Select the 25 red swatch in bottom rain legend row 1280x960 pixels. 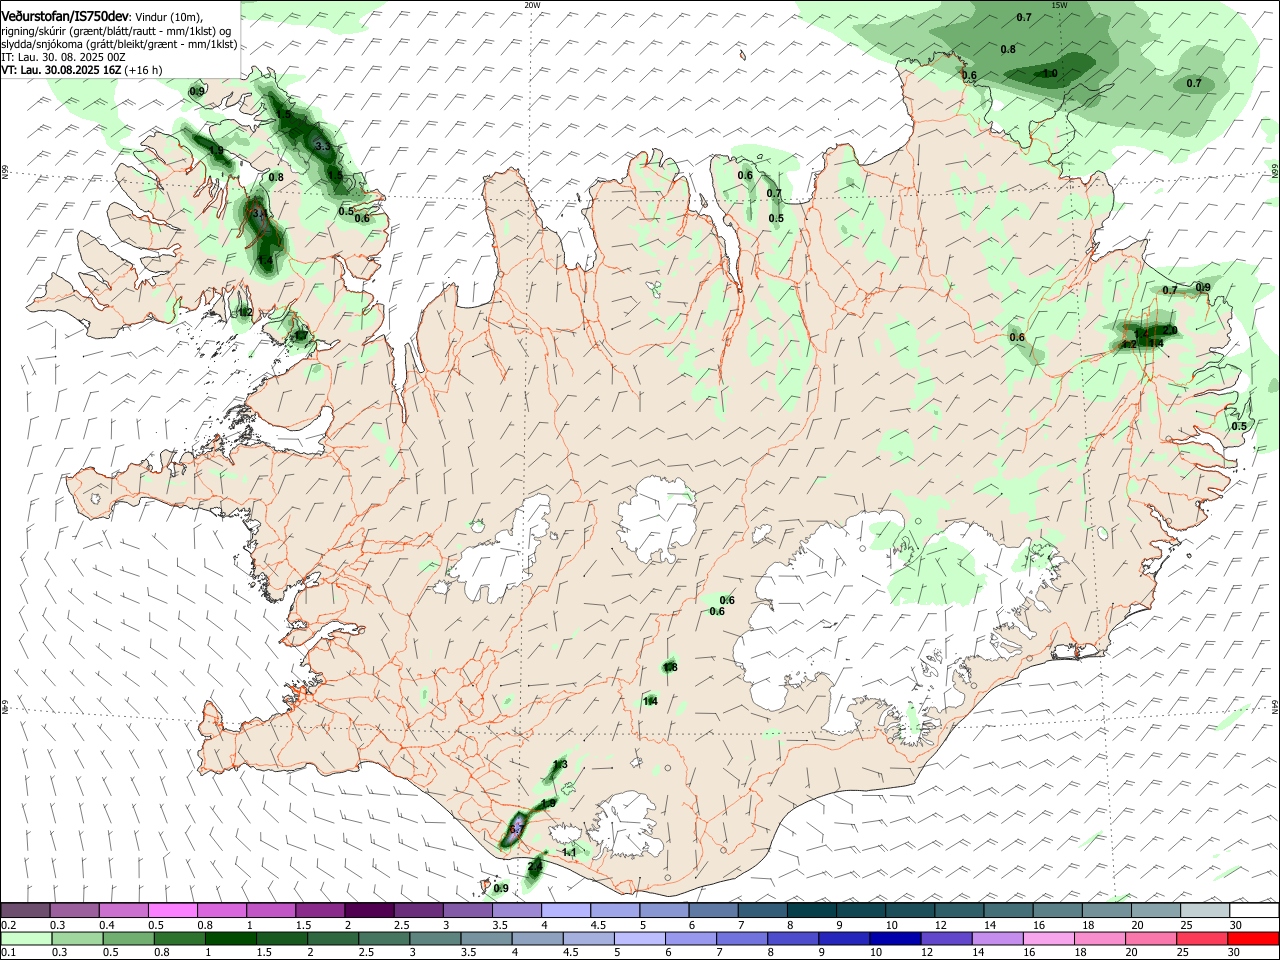tap(1201, 939)
